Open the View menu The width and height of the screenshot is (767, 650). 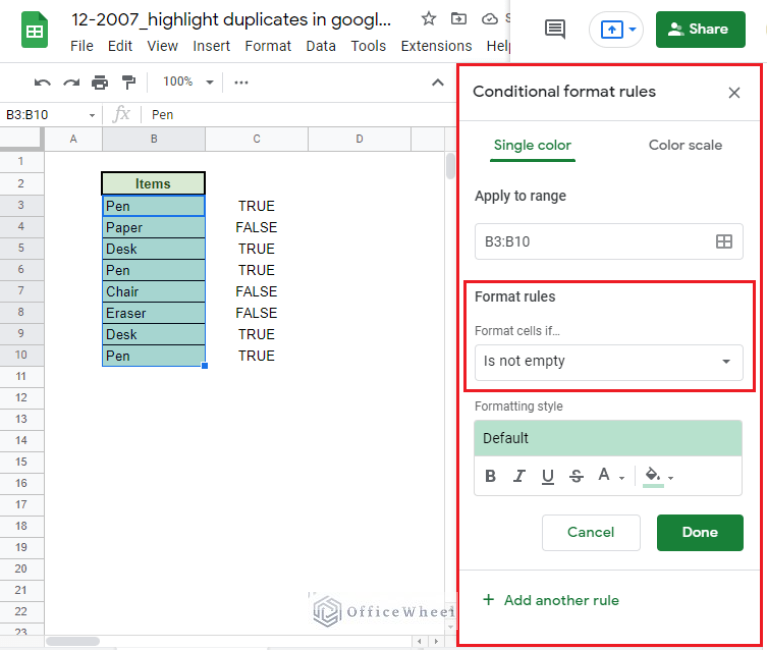(162, 46)
